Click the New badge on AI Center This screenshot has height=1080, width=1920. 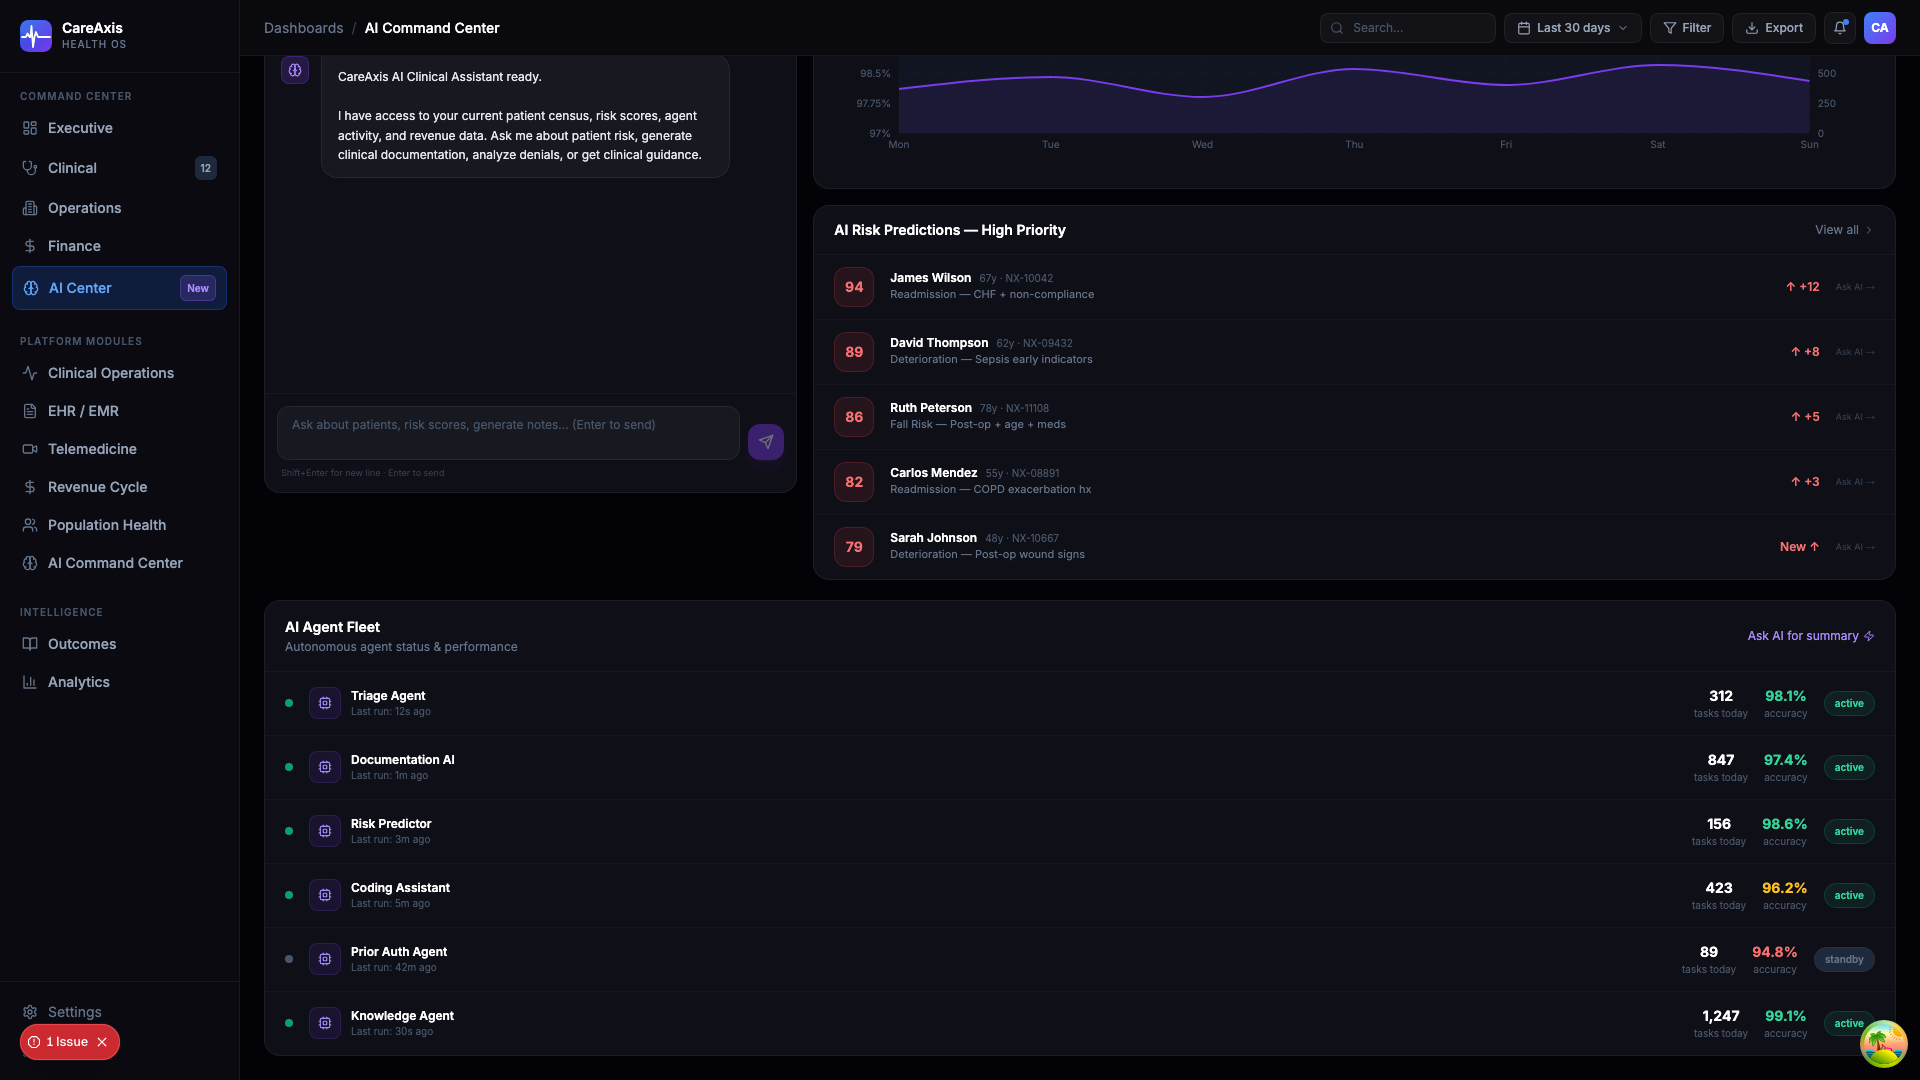coord(198,288)
